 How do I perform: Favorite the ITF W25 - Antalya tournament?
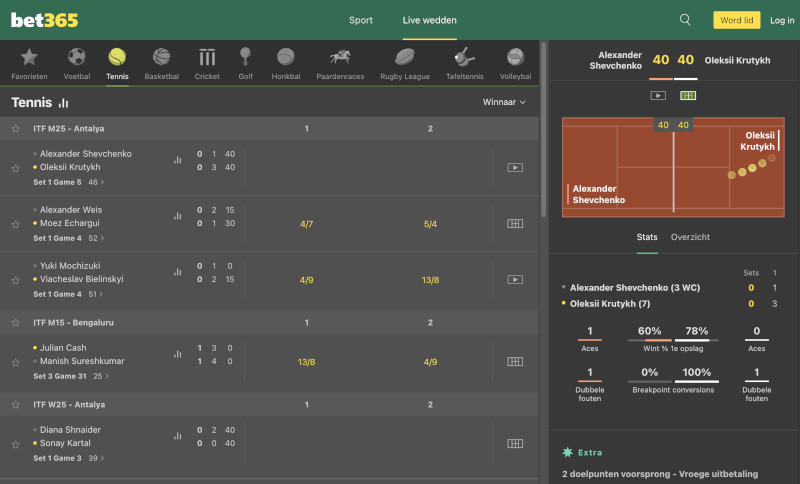16,404
